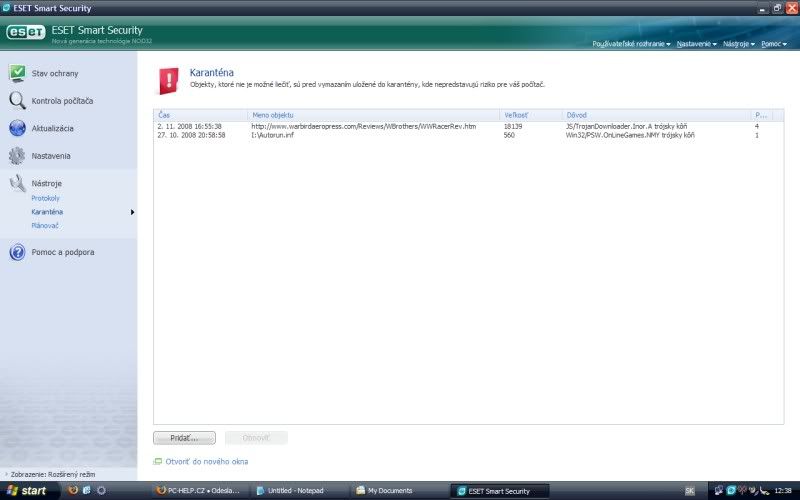Click the Pridať... button
The image size is (800, 500).
[x=184, y=438]
